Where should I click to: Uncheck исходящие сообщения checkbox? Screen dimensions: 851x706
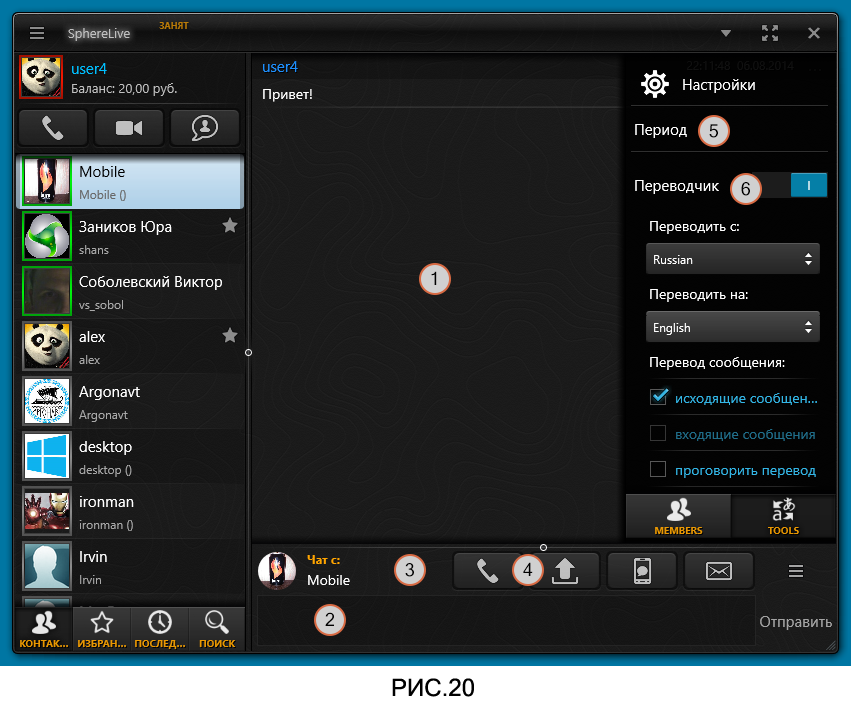(x=658, y=397)
